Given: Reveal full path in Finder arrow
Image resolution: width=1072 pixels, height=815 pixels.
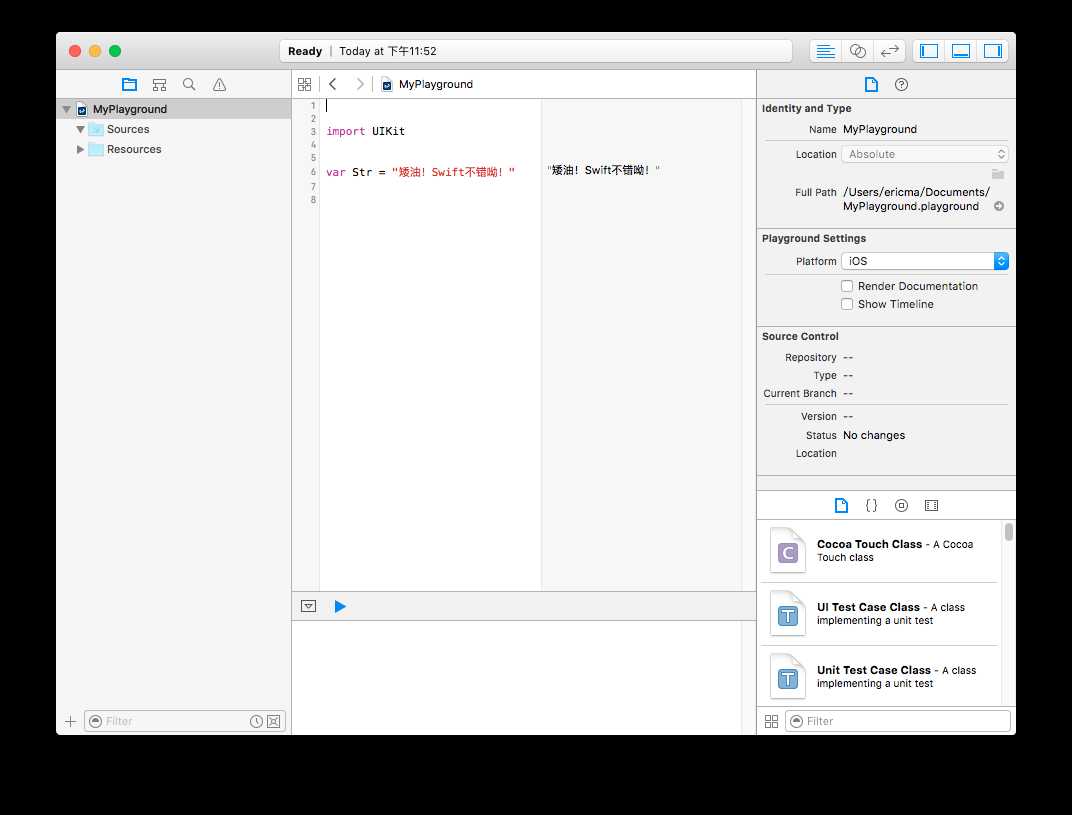Looking at the screenshot, I should [999, 206].
